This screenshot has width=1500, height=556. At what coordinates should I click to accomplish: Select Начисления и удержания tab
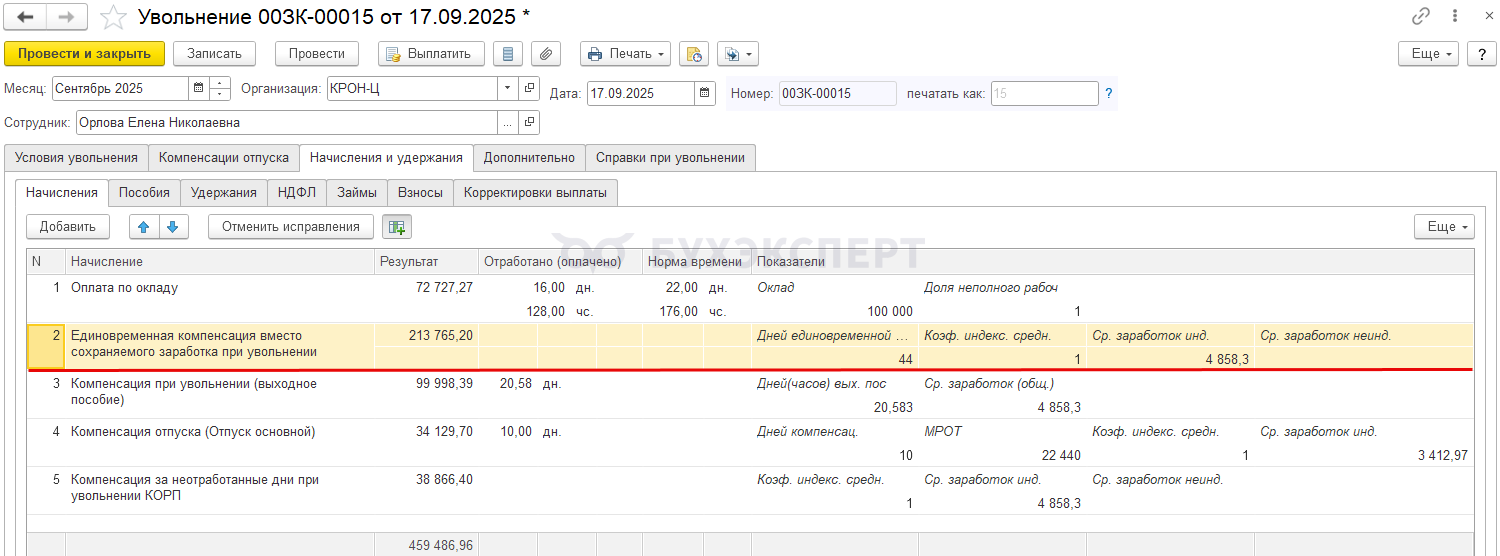point(386,157)
